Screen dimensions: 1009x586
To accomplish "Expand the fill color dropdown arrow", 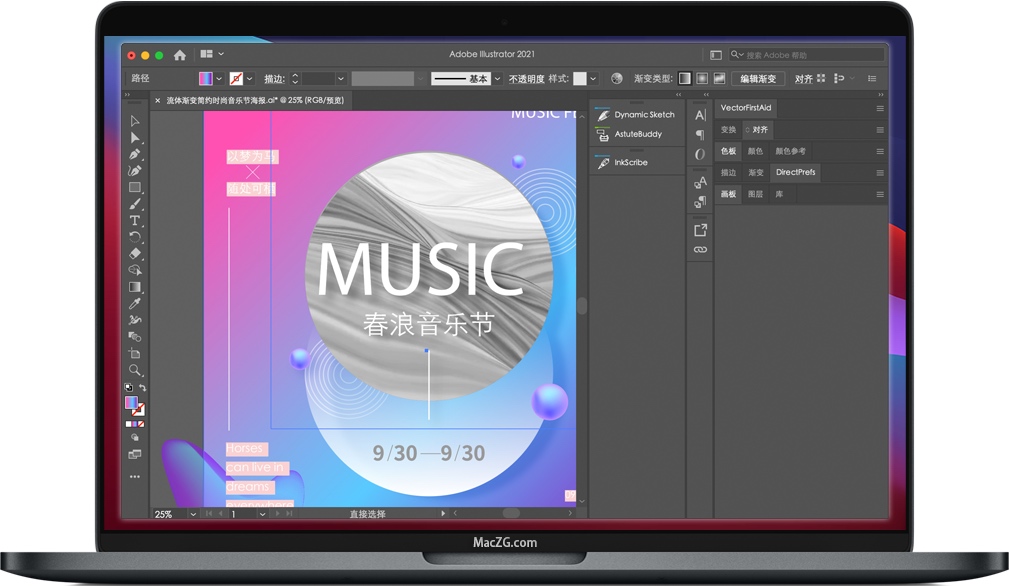I will coord(219,78).
